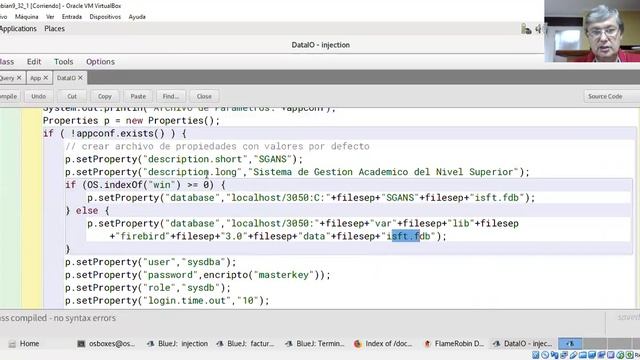Click the "role" property string

[159, 288]
